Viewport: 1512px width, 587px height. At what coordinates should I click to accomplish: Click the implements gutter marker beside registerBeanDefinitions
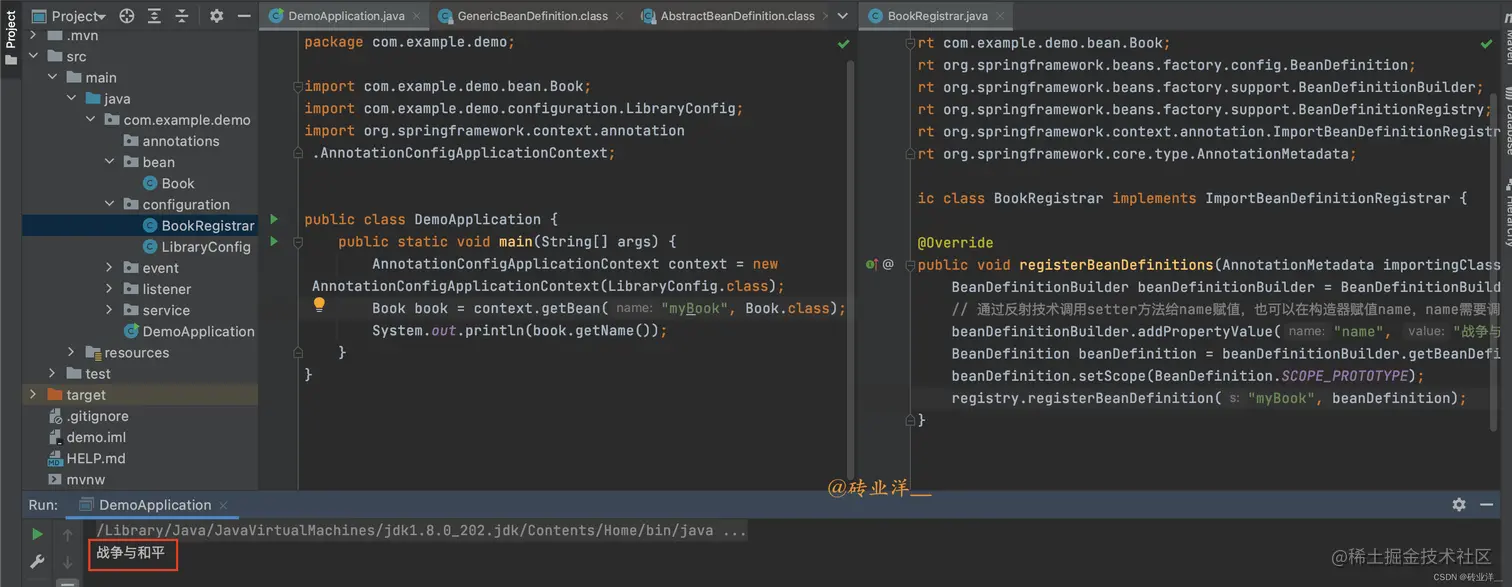[871, 265]
